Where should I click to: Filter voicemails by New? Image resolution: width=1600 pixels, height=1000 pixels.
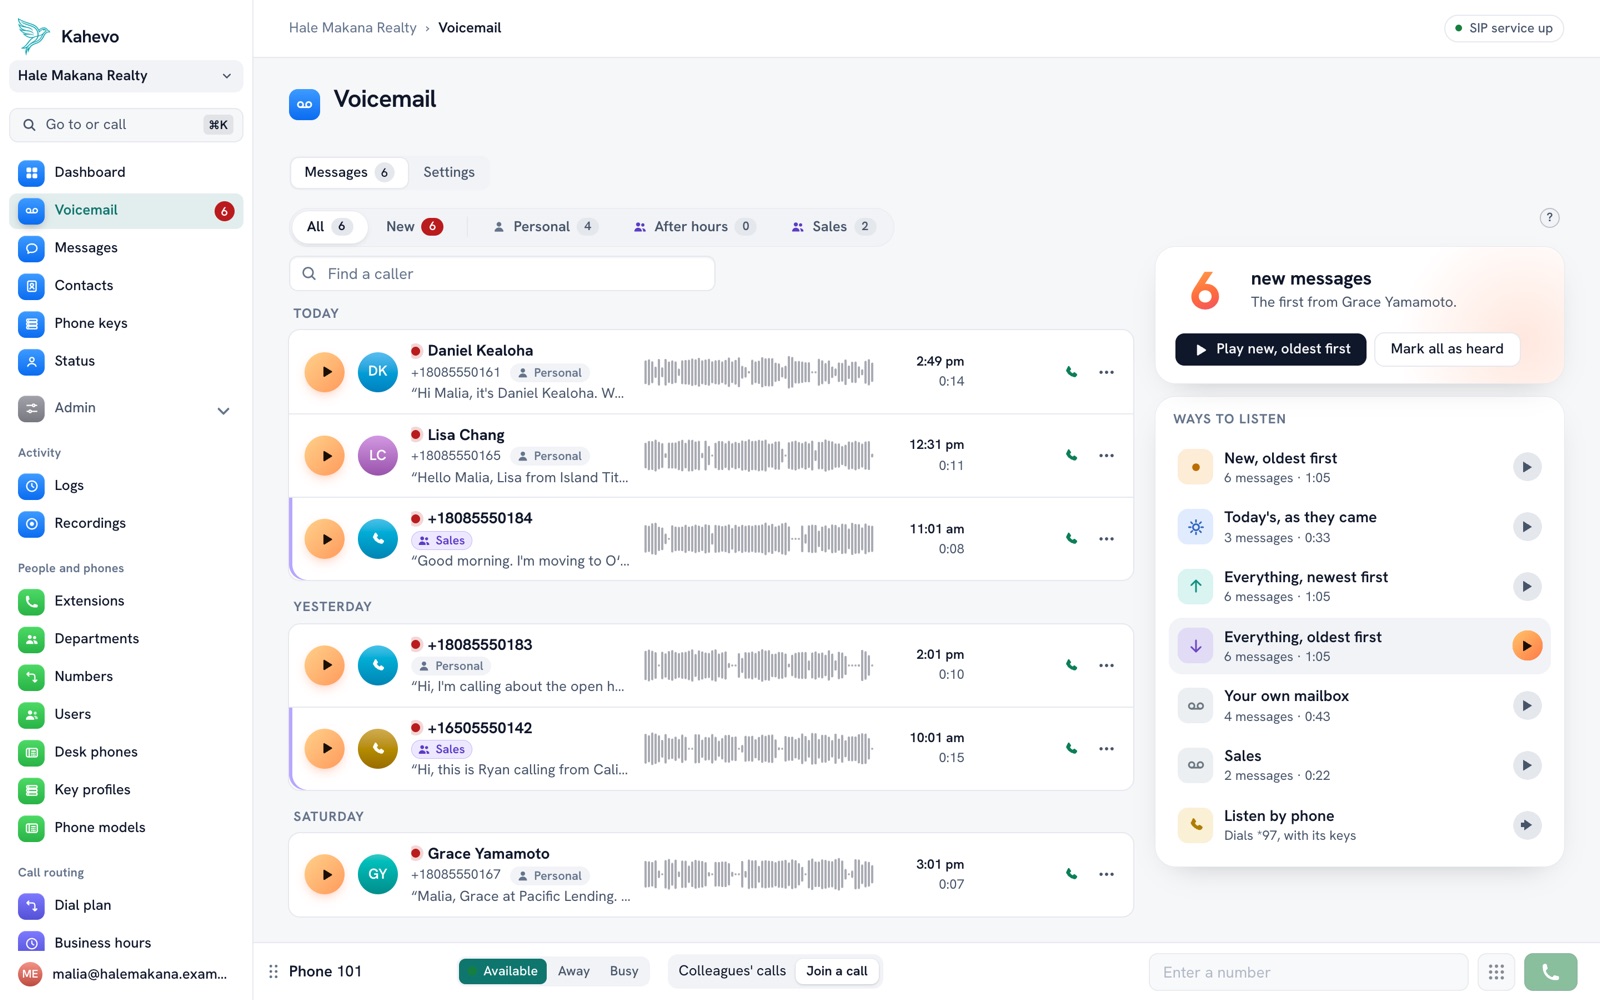pos(415,227)
